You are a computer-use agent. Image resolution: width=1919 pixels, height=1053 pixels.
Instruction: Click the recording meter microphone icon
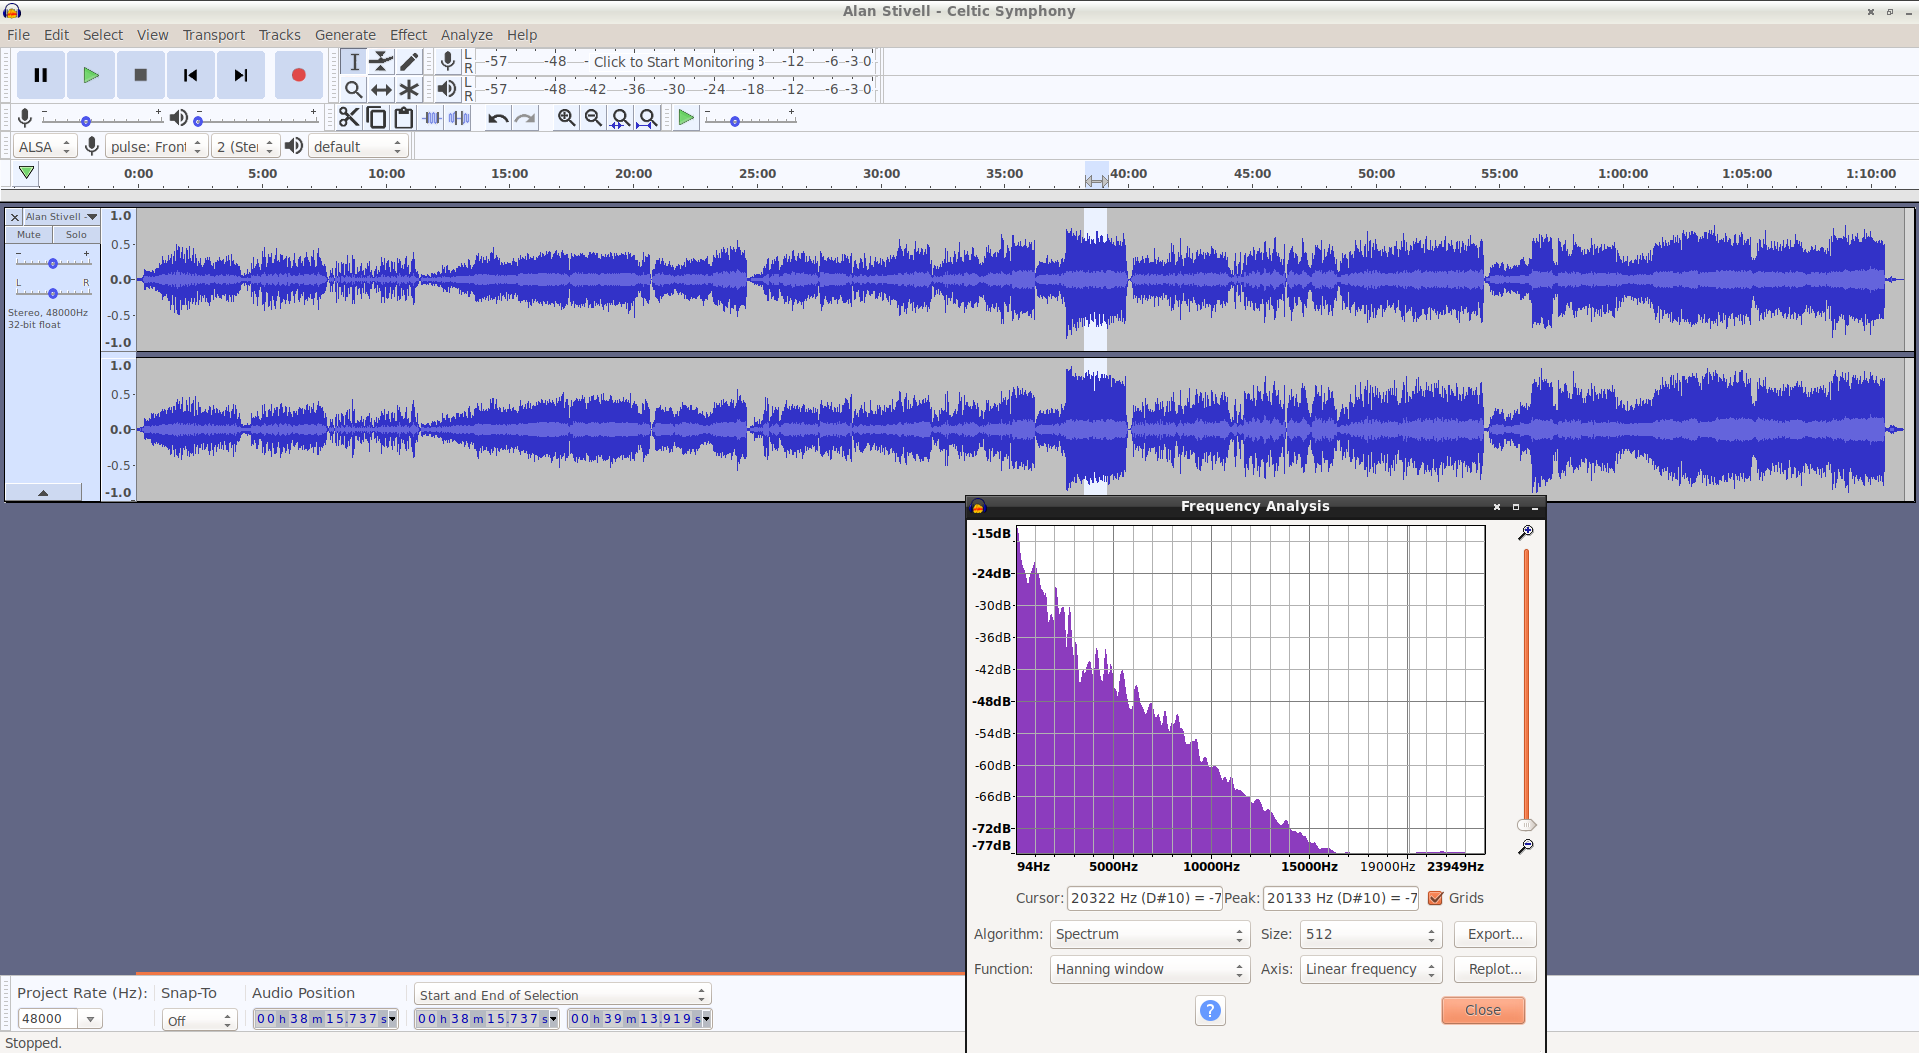pyautogui.click(x=448, y=61)
